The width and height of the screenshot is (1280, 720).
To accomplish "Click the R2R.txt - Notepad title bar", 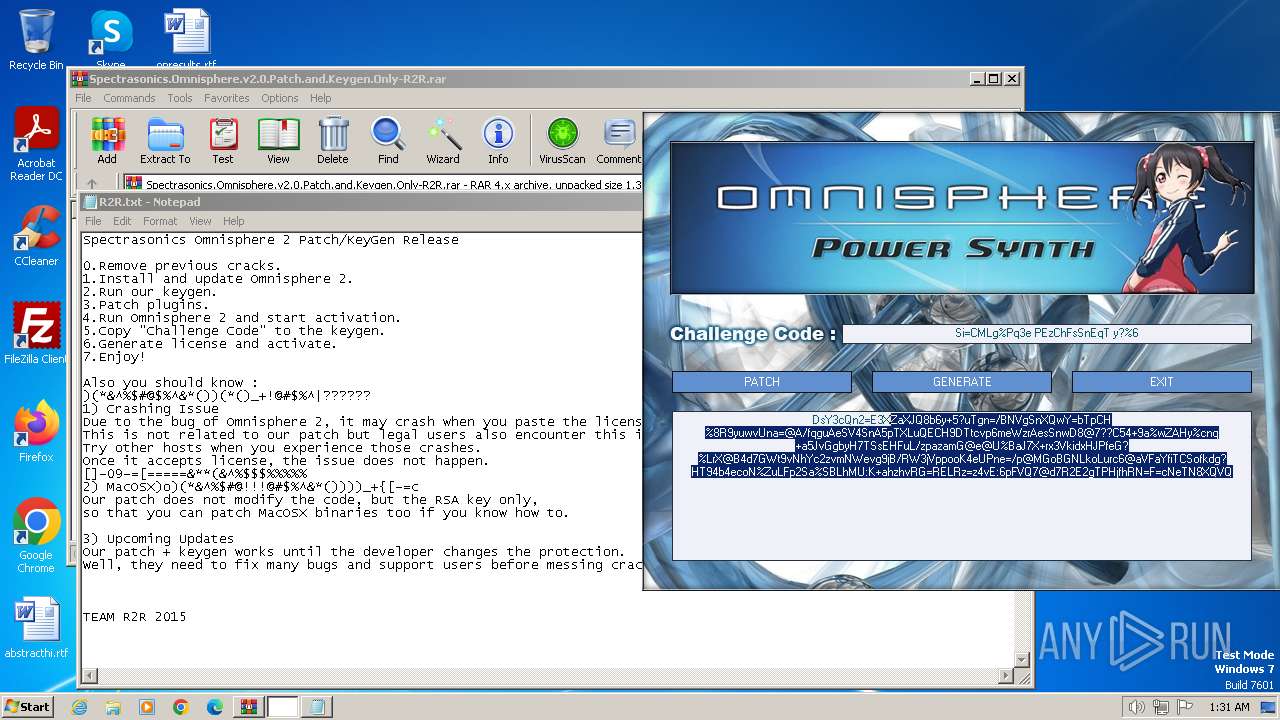I will click(x=360, y=201).
